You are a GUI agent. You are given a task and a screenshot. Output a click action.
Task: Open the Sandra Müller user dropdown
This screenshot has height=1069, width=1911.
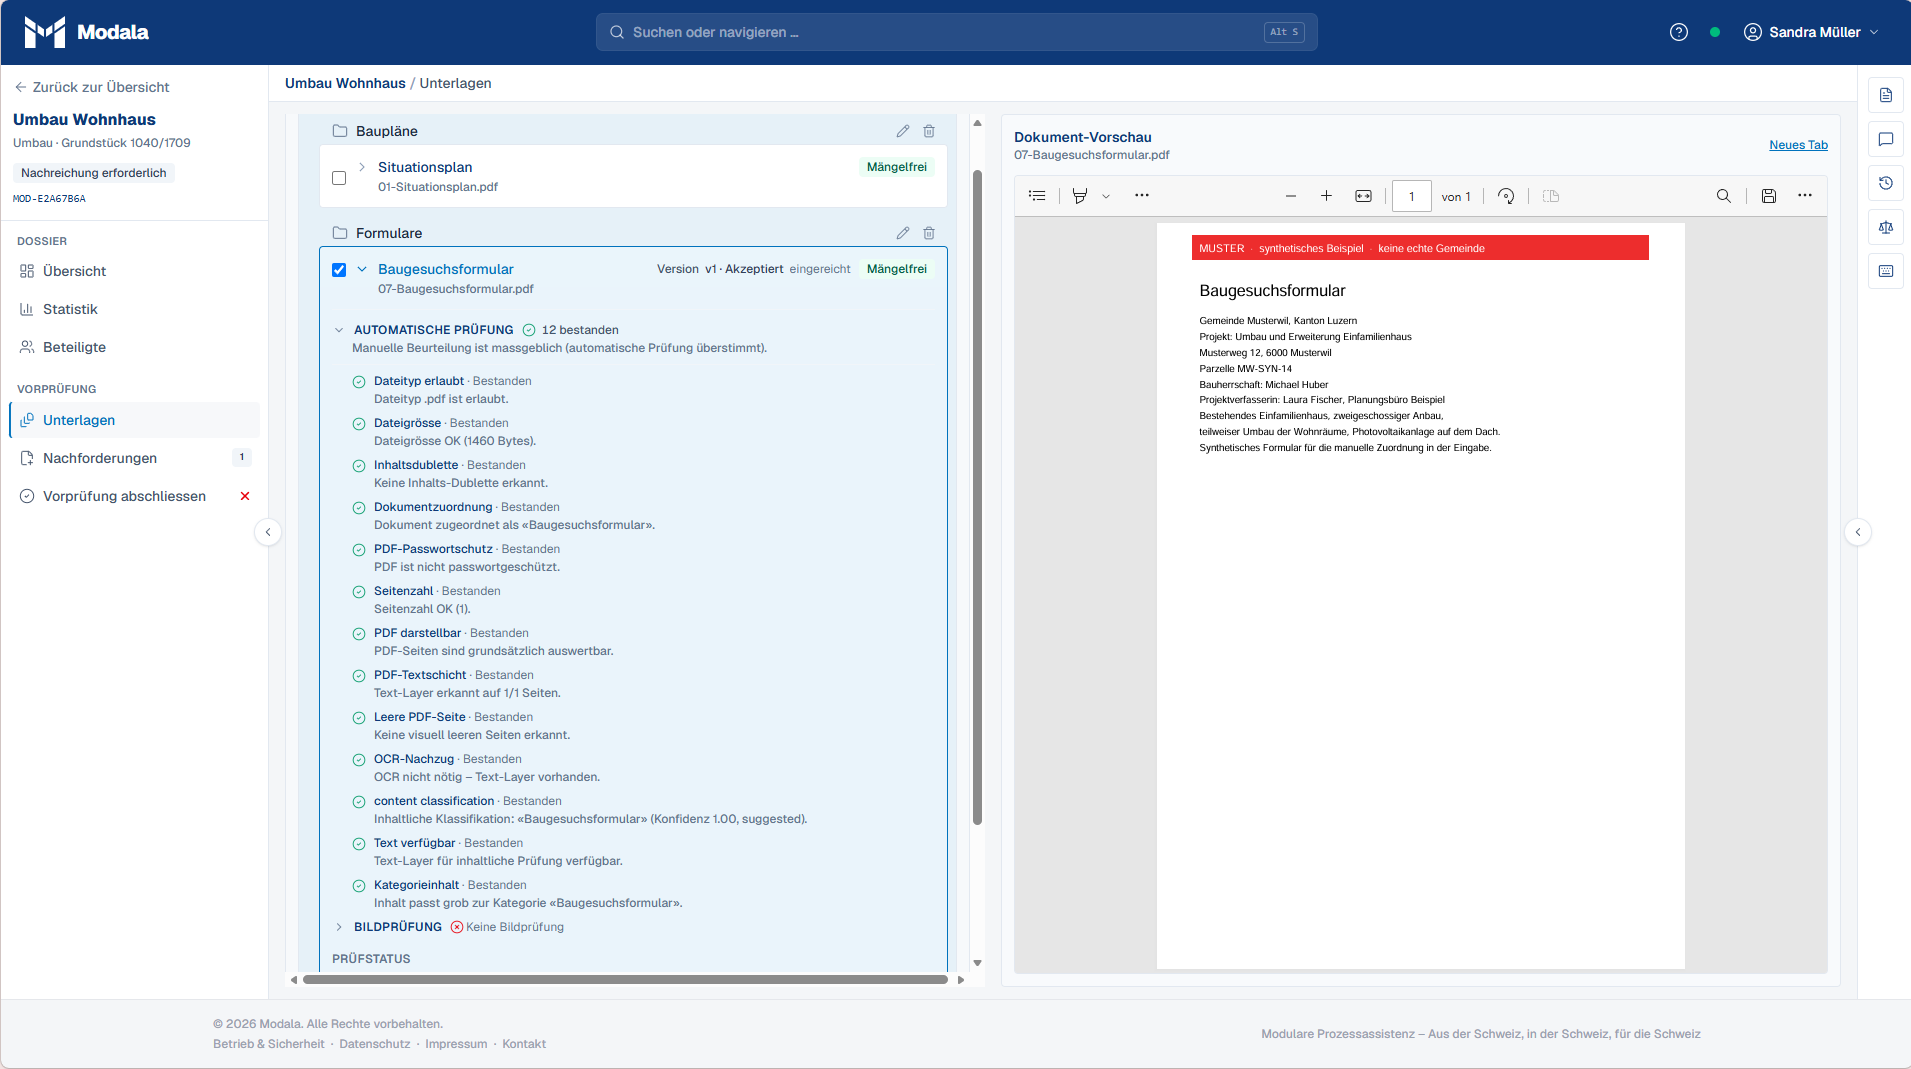point(1811,32)
